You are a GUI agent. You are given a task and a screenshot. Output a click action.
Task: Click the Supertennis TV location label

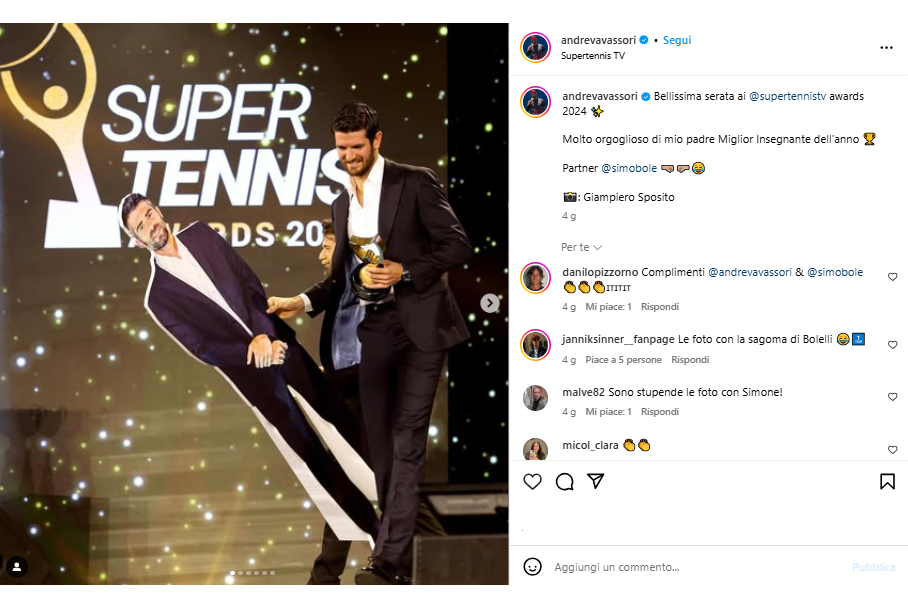point(593,56)
